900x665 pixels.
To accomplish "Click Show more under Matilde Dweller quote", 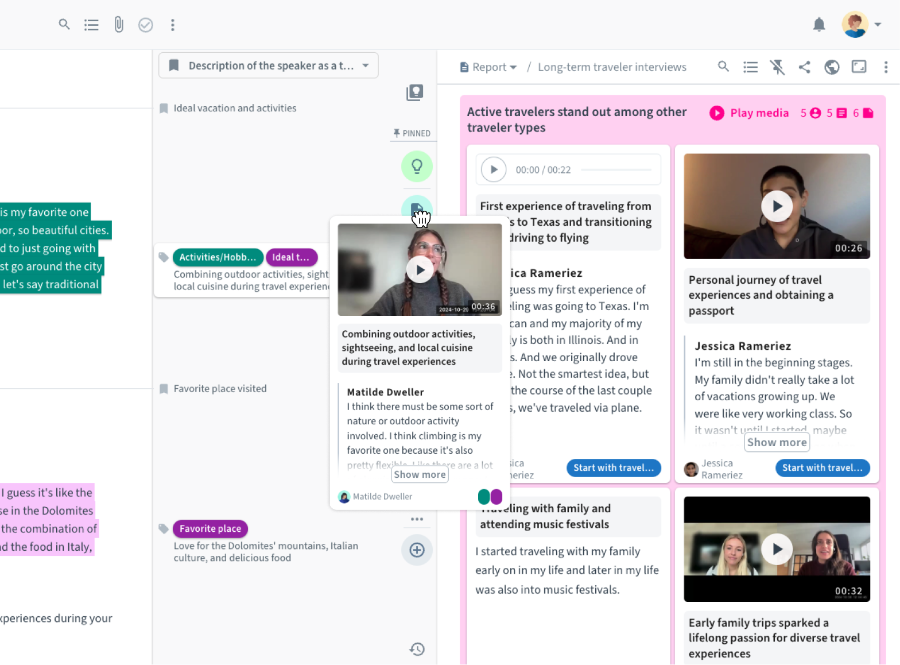I will pyautogui.click(x=420, y=475).
